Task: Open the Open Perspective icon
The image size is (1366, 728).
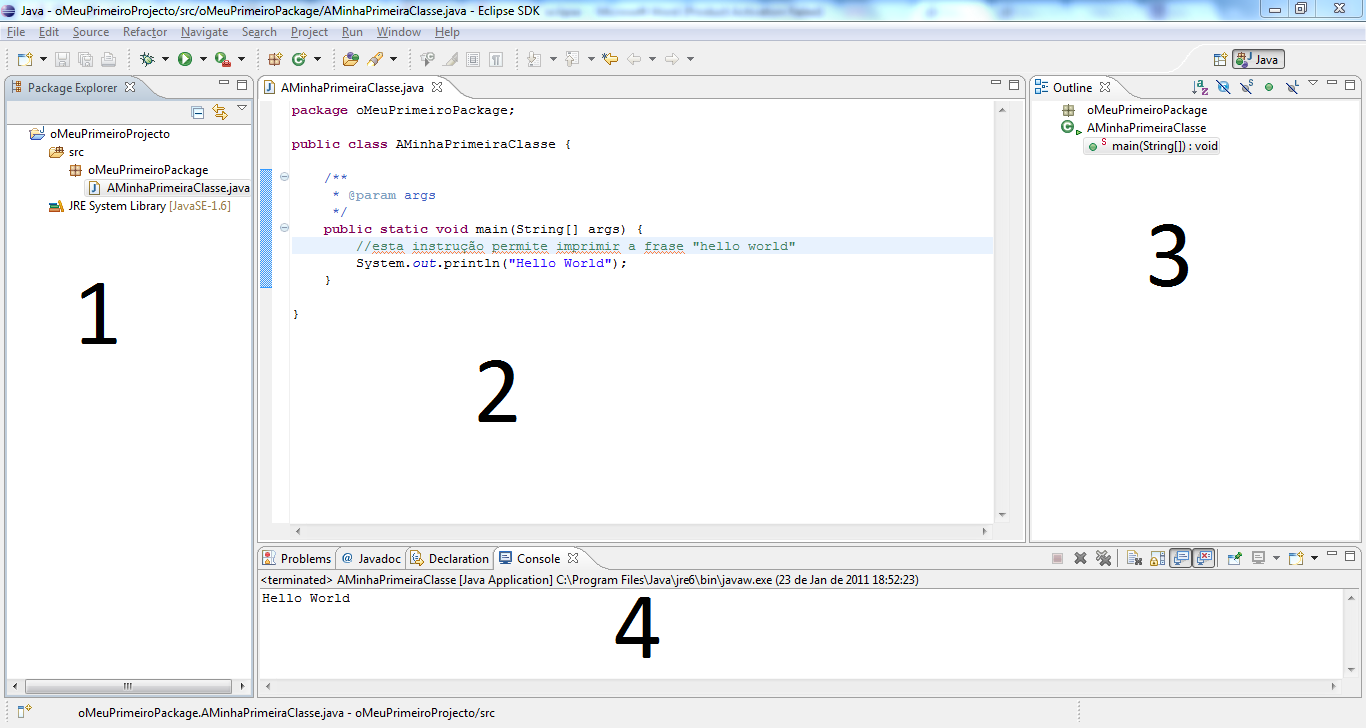Action: tap(1220, 59)
